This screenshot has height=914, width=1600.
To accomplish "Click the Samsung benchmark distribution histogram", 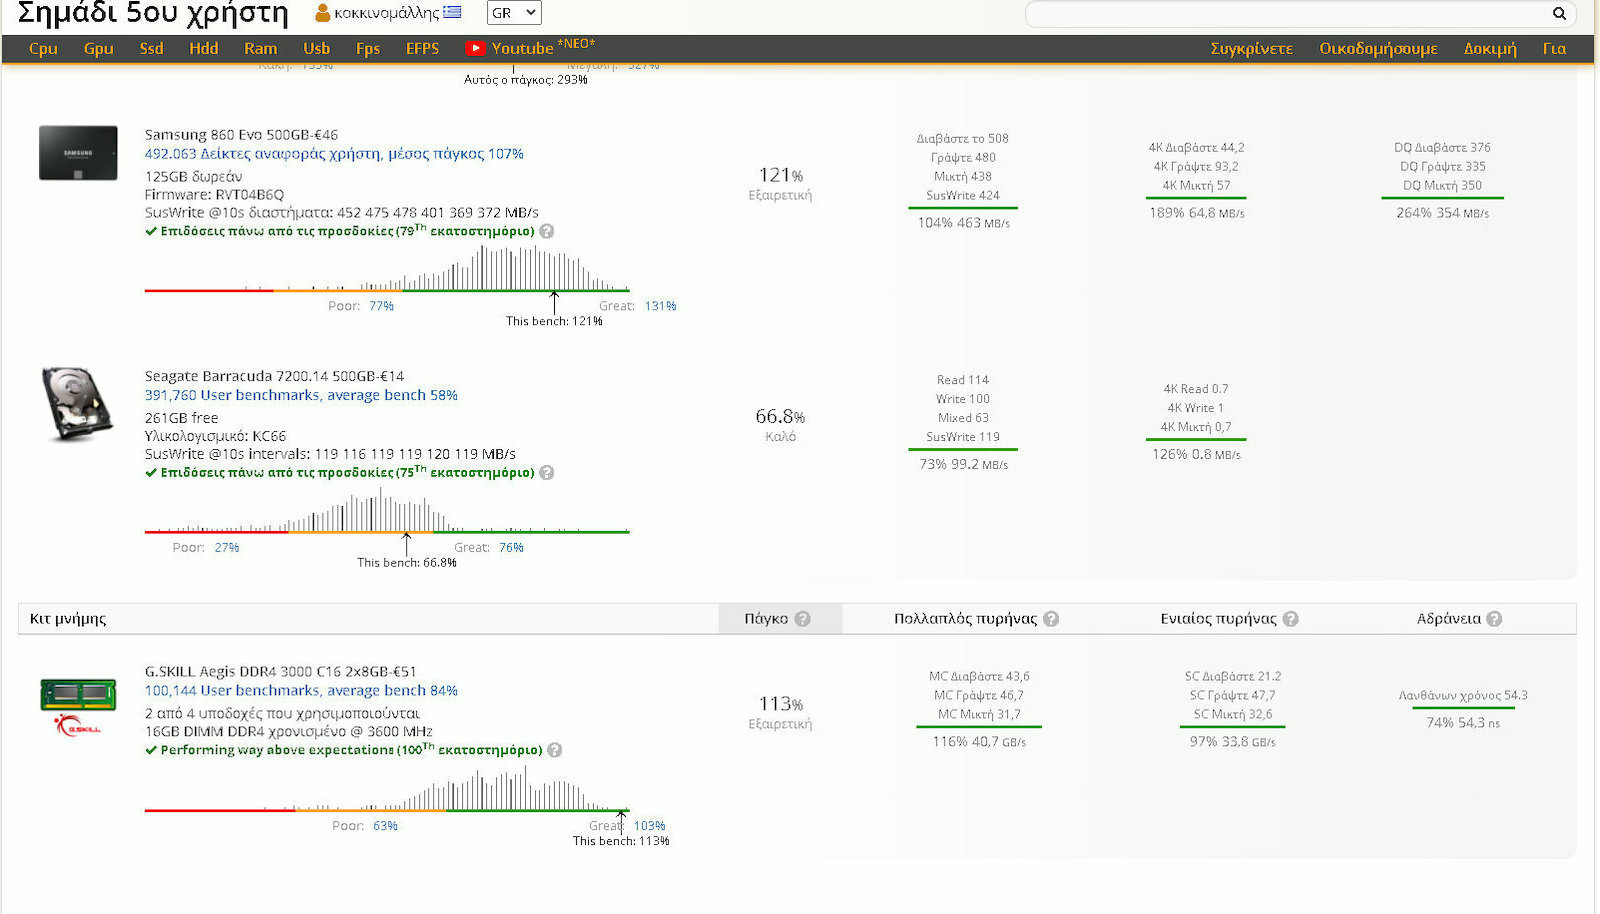I will [387, 268].
